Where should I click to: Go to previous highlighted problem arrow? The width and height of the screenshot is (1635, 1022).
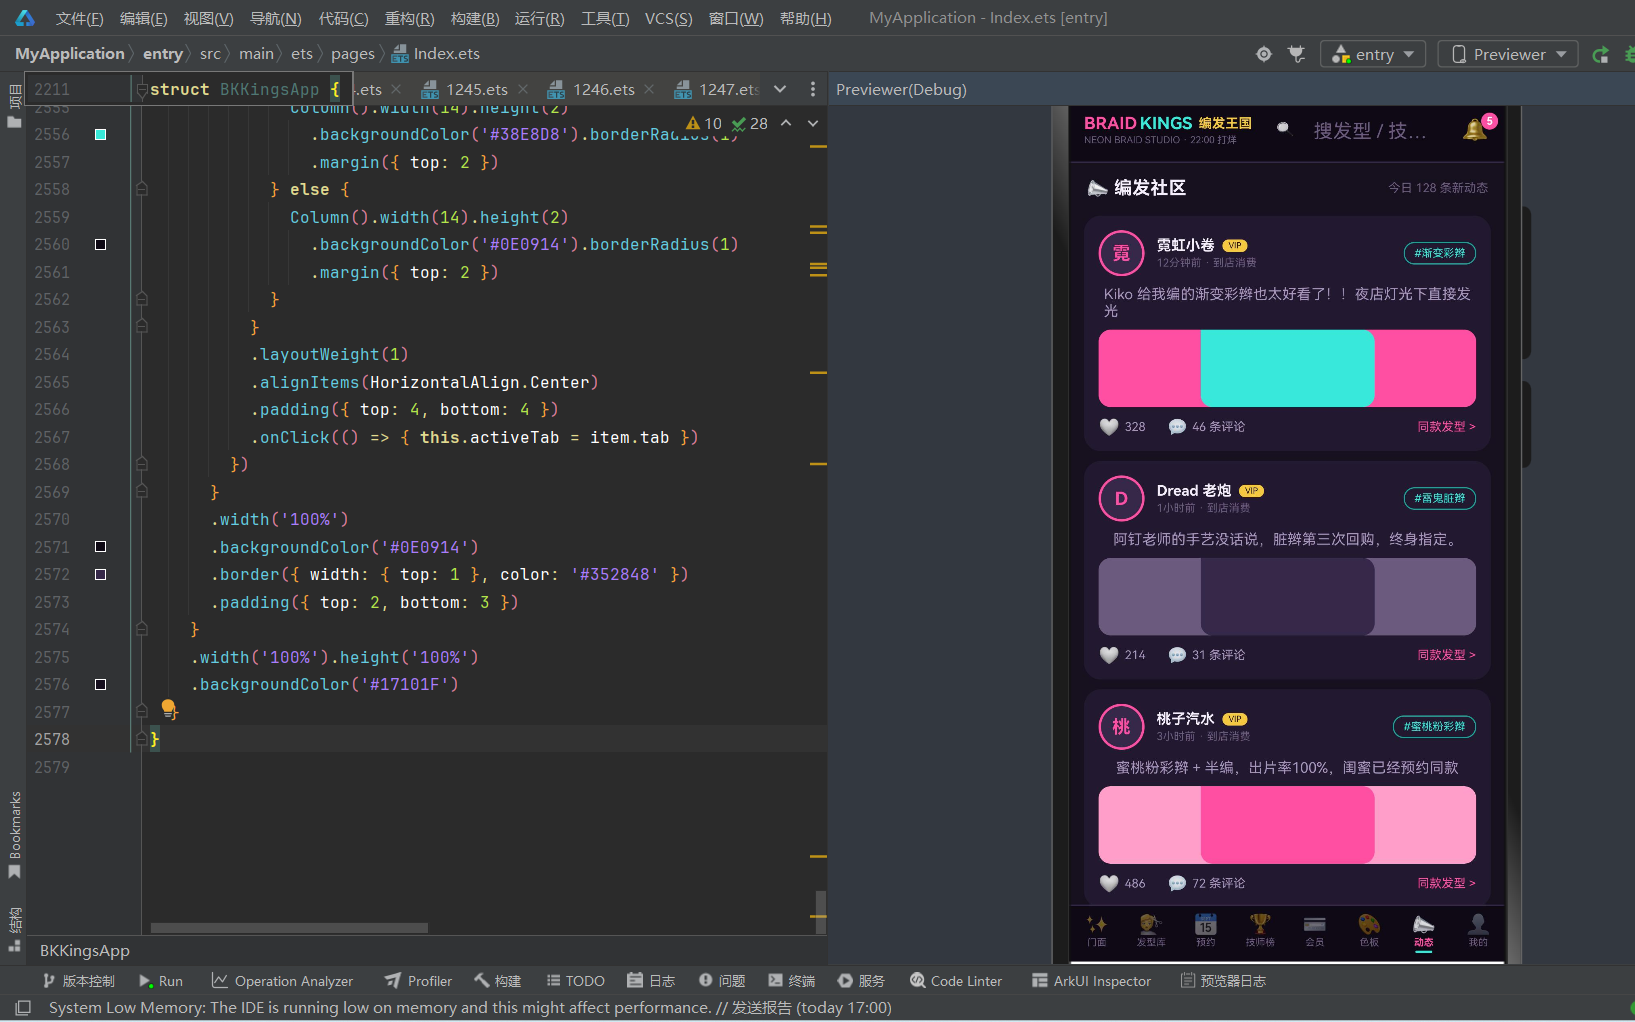(x=786, y=123)
